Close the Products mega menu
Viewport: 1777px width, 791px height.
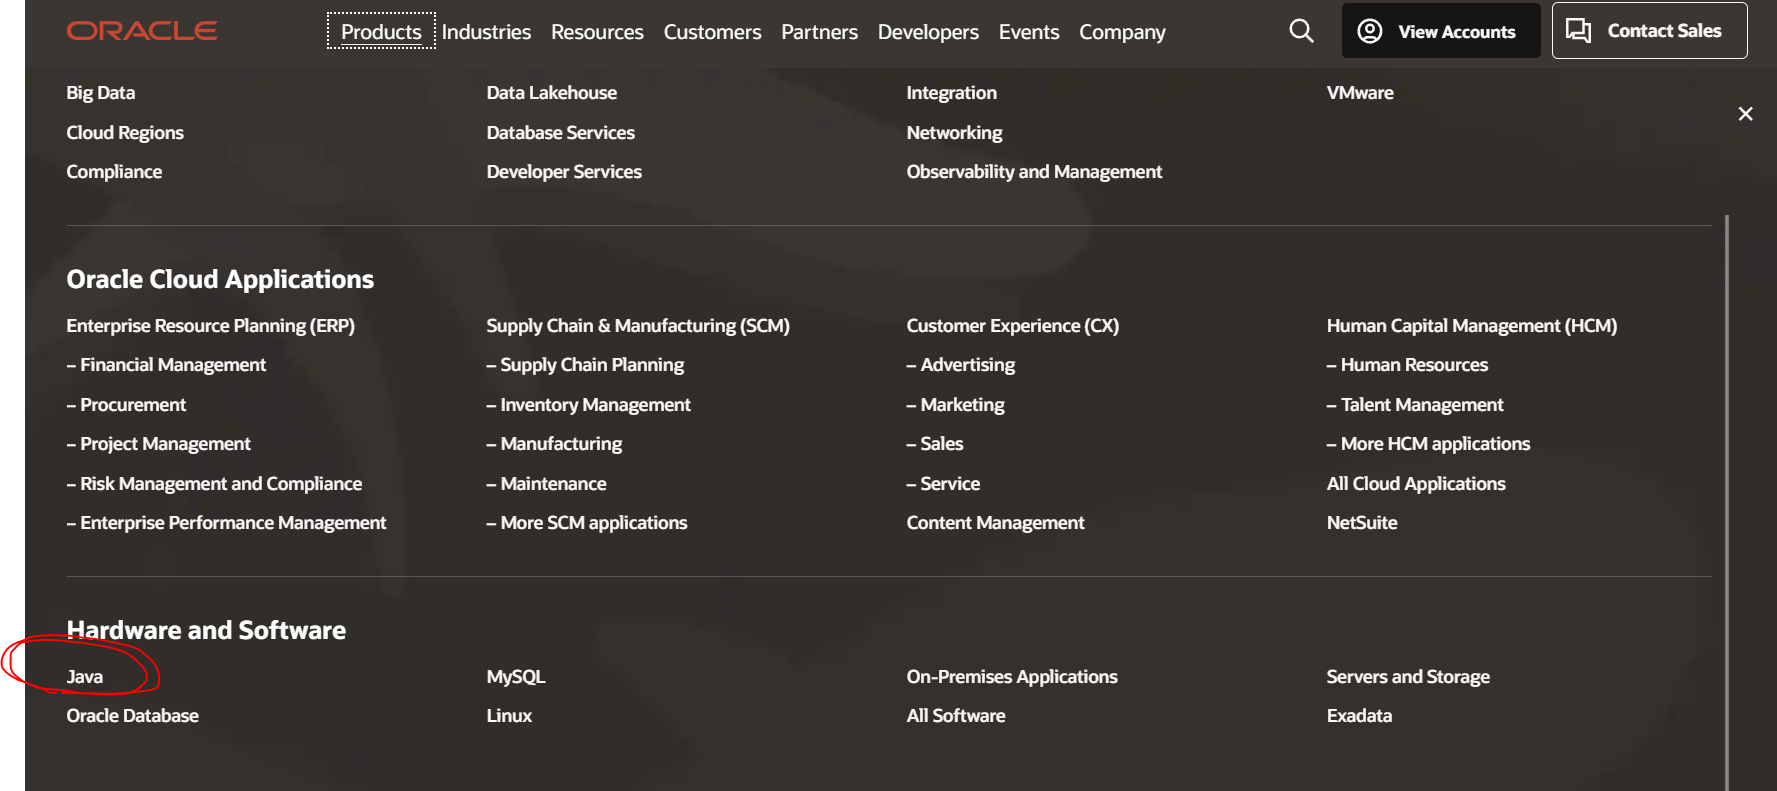coord(1745,114)
